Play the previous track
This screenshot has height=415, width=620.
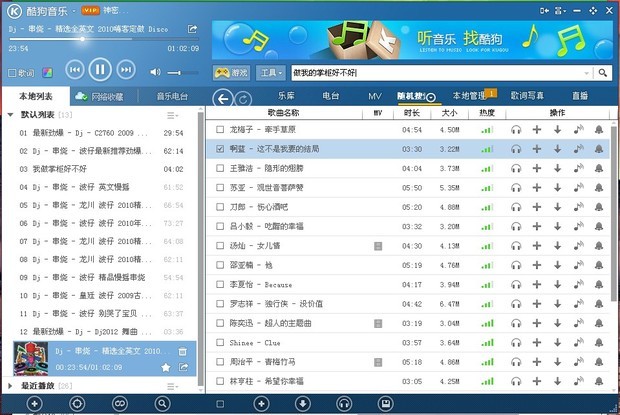click(75, 70)
